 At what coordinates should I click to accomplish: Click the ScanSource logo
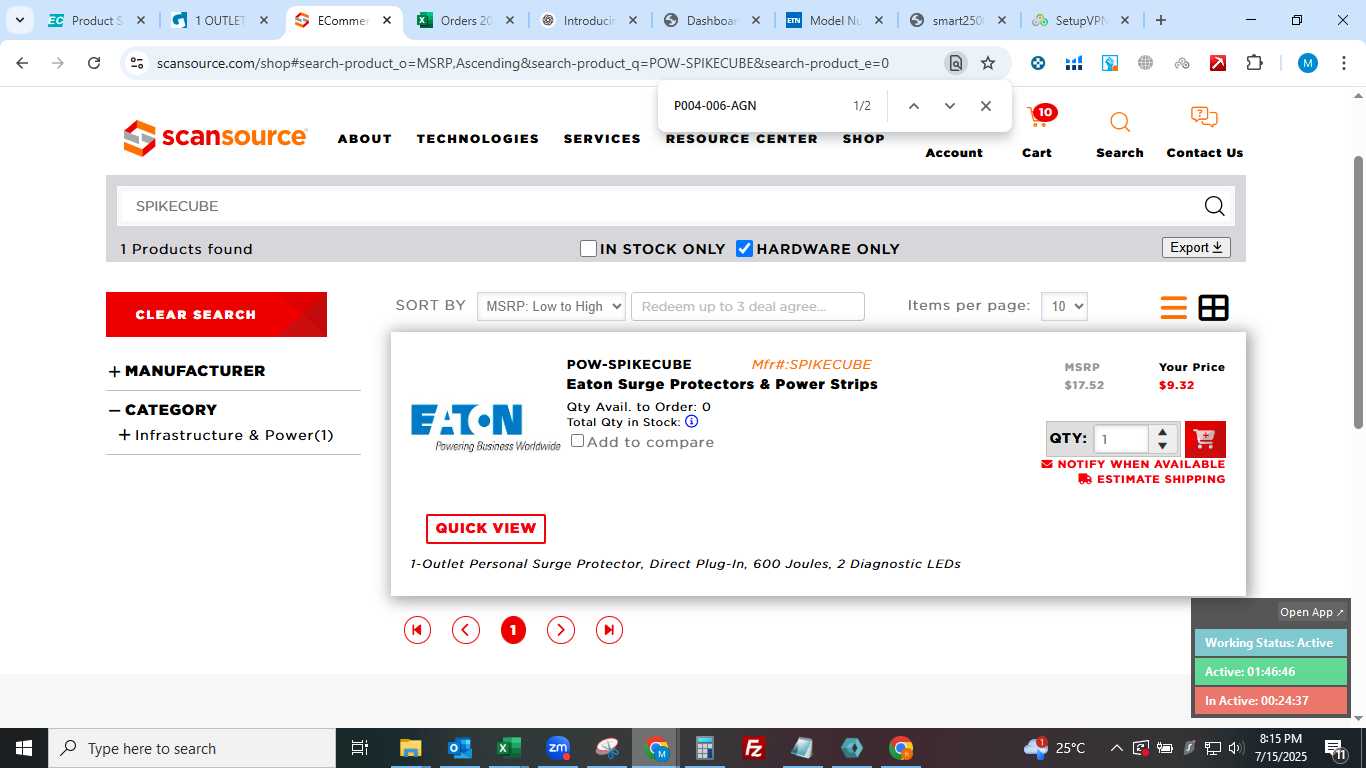(215, 138)
